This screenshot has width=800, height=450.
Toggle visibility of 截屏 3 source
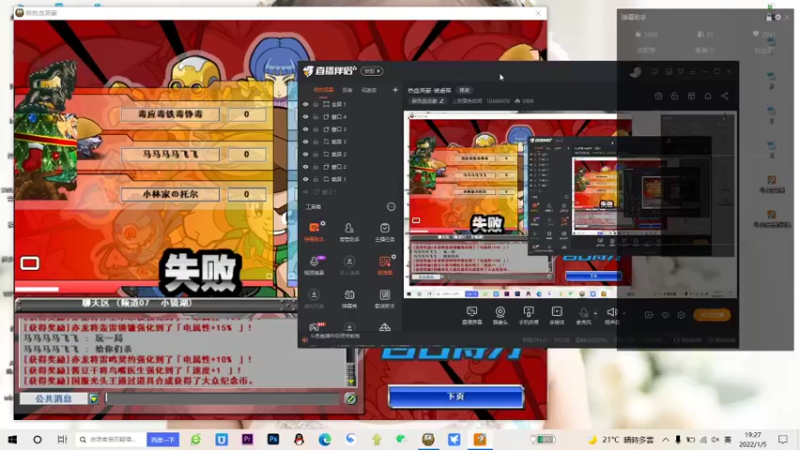click(306, 142)
